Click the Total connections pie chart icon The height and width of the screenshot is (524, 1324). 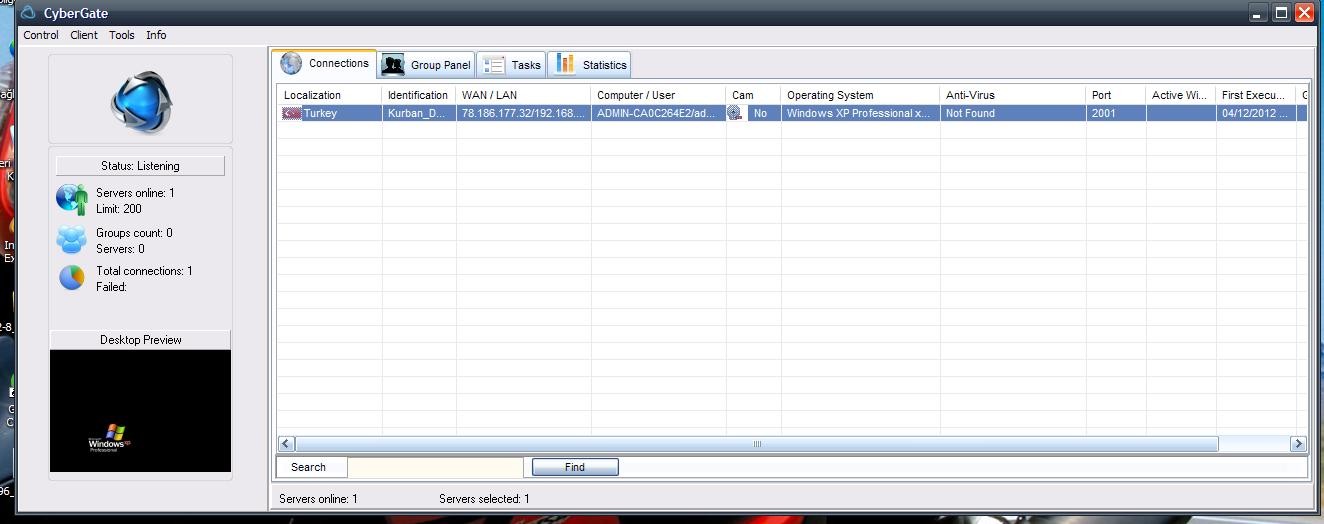point(72,277)
